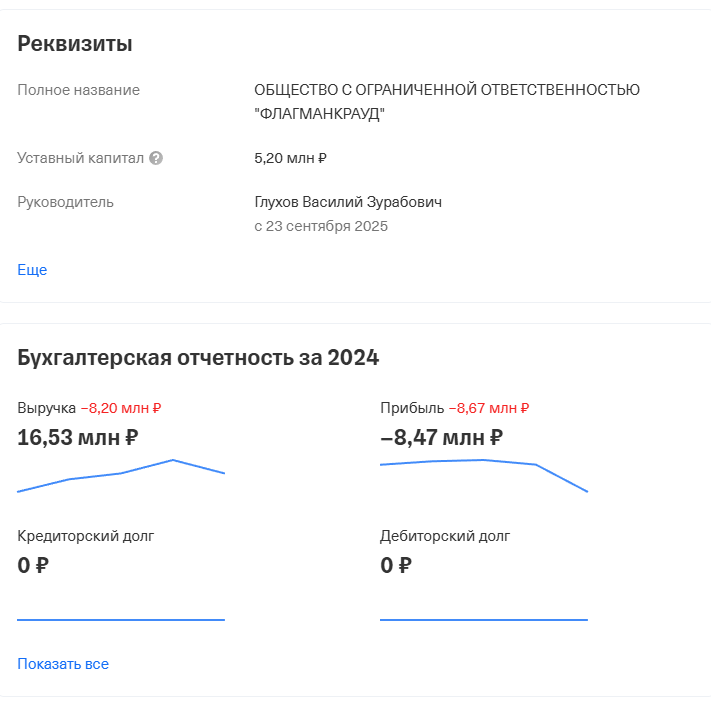Click the Выручка revenue trend chart
Image resolution: width=711 pixels, height=705 pixels.
pos(121,475)
